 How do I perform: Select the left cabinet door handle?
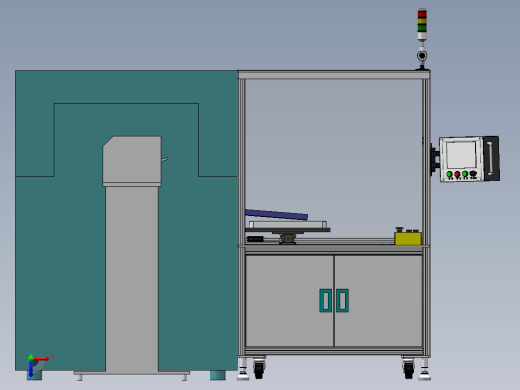[325, 301]
